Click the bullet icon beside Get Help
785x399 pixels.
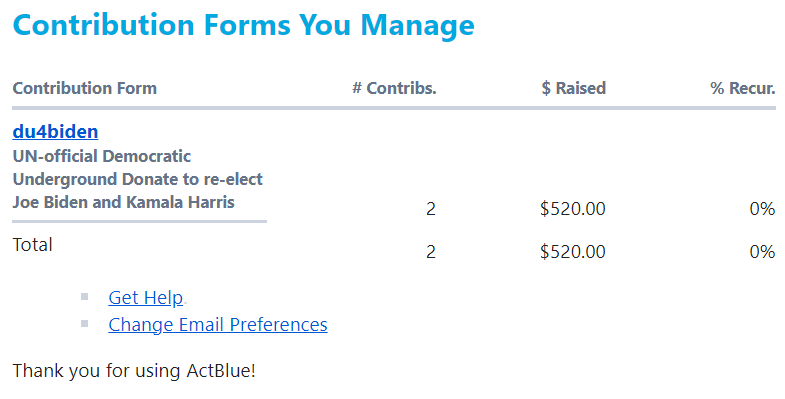click(85, 297)
